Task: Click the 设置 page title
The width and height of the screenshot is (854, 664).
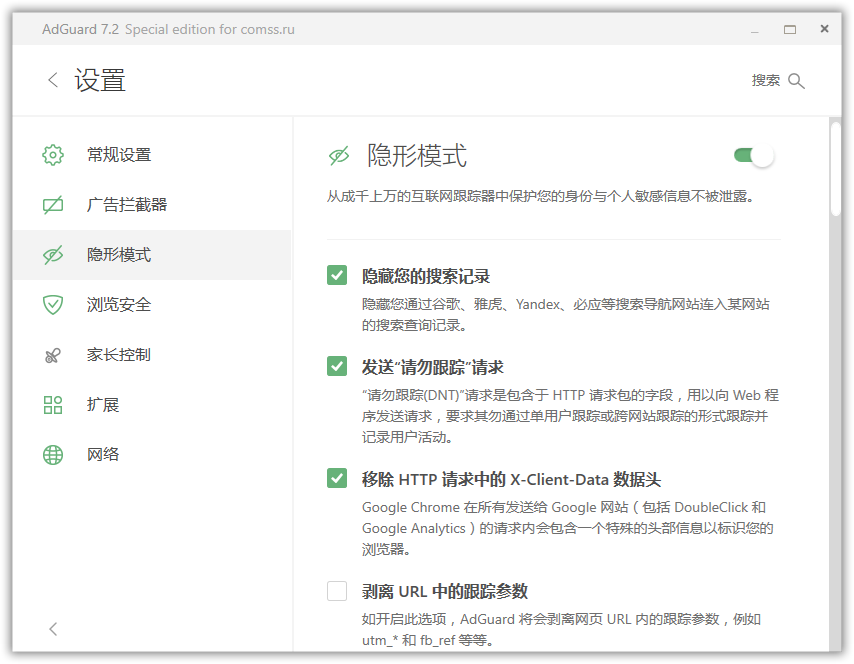Action: point(100,81)
